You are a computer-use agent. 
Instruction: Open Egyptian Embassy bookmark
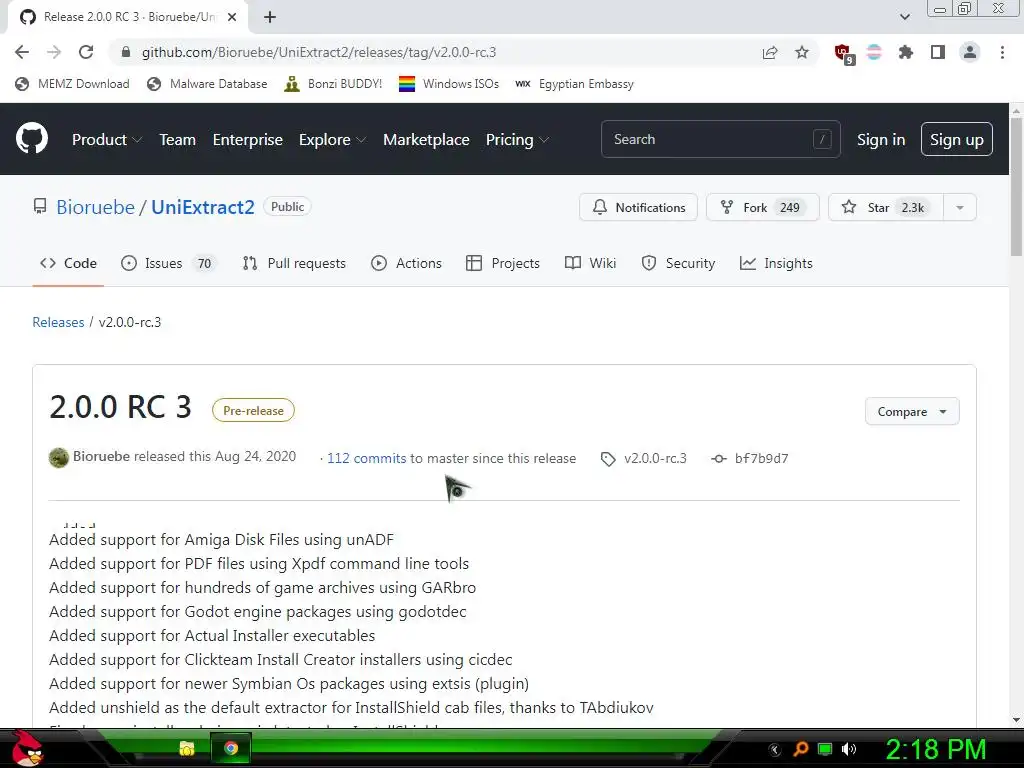click(574, 84)
